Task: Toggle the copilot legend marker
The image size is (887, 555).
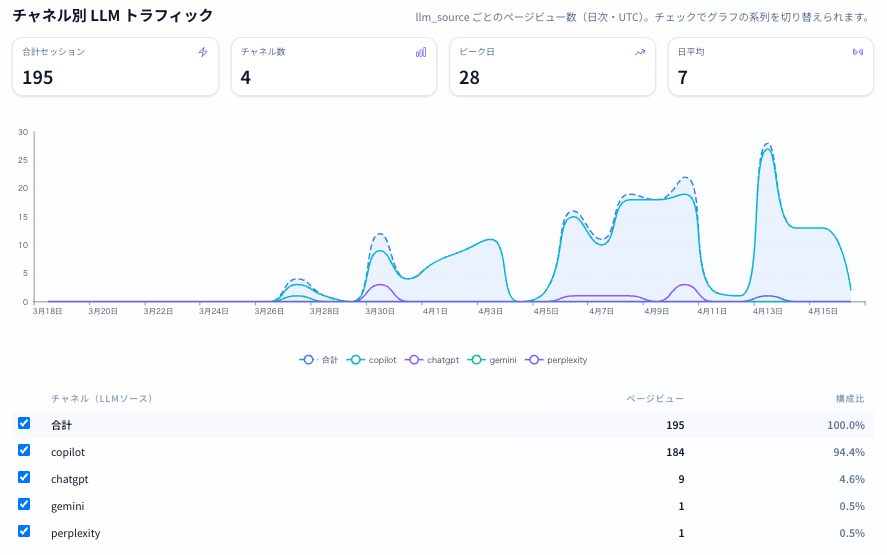Action: [x=355, y=360]
